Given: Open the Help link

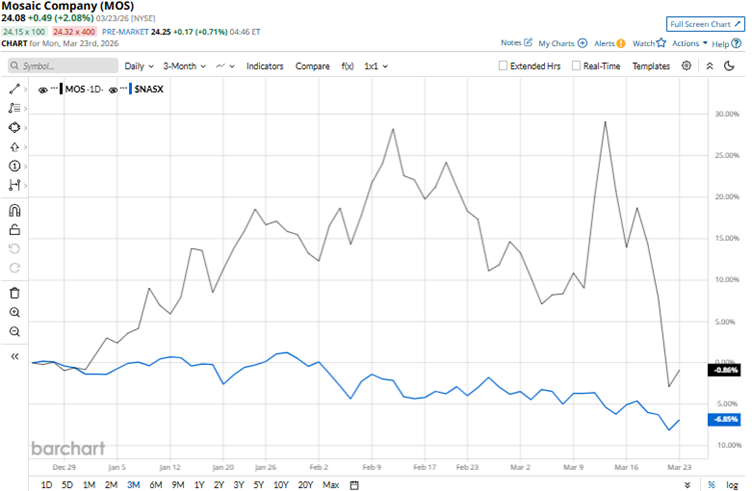Looking at the screenshot, I should (x=726, y=44).
